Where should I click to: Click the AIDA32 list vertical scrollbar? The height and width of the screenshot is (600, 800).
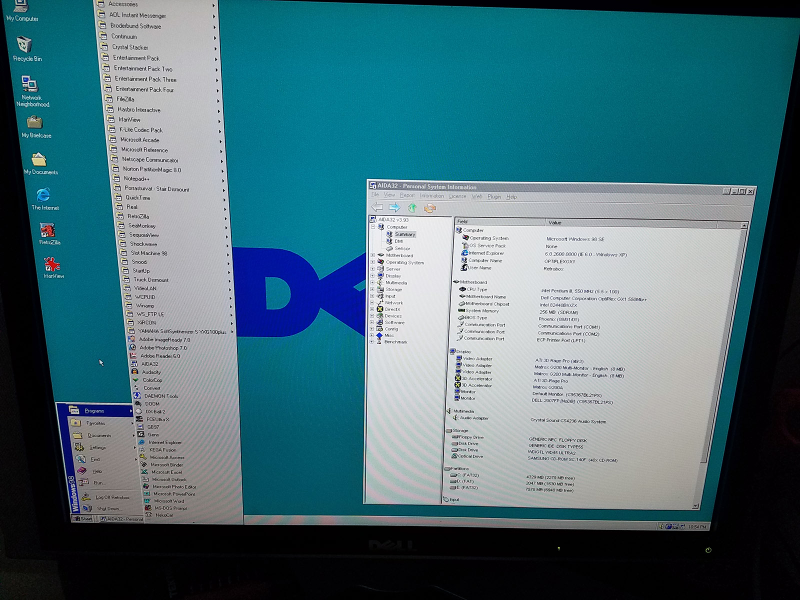(x=718, y=365)
